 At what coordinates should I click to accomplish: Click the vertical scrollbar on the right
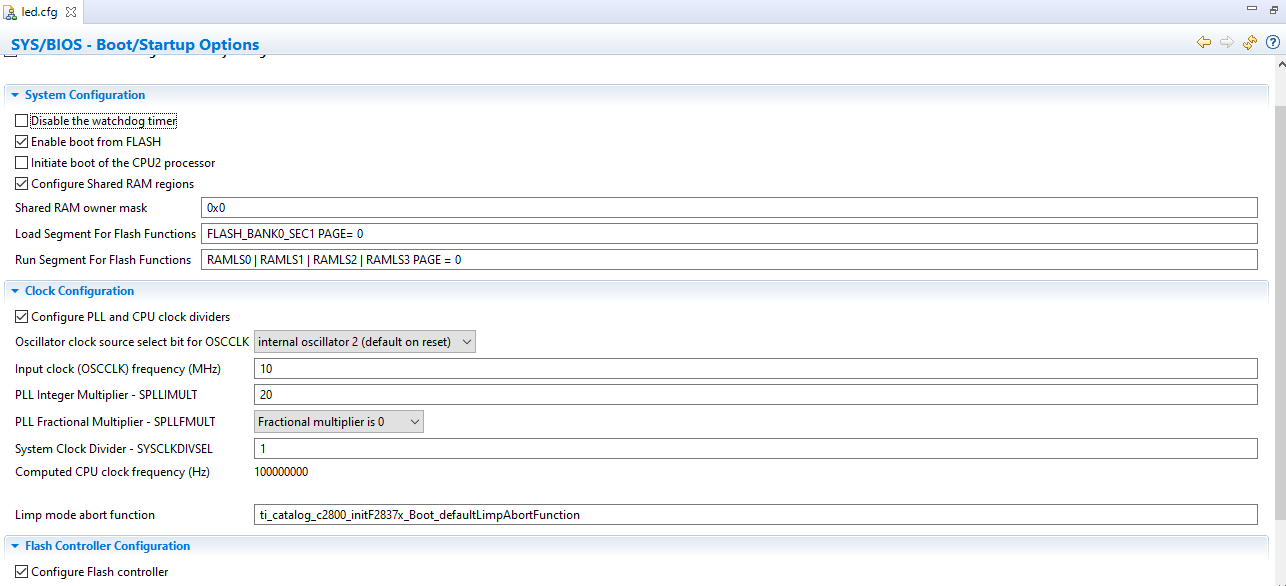[x=1279, y=300]
